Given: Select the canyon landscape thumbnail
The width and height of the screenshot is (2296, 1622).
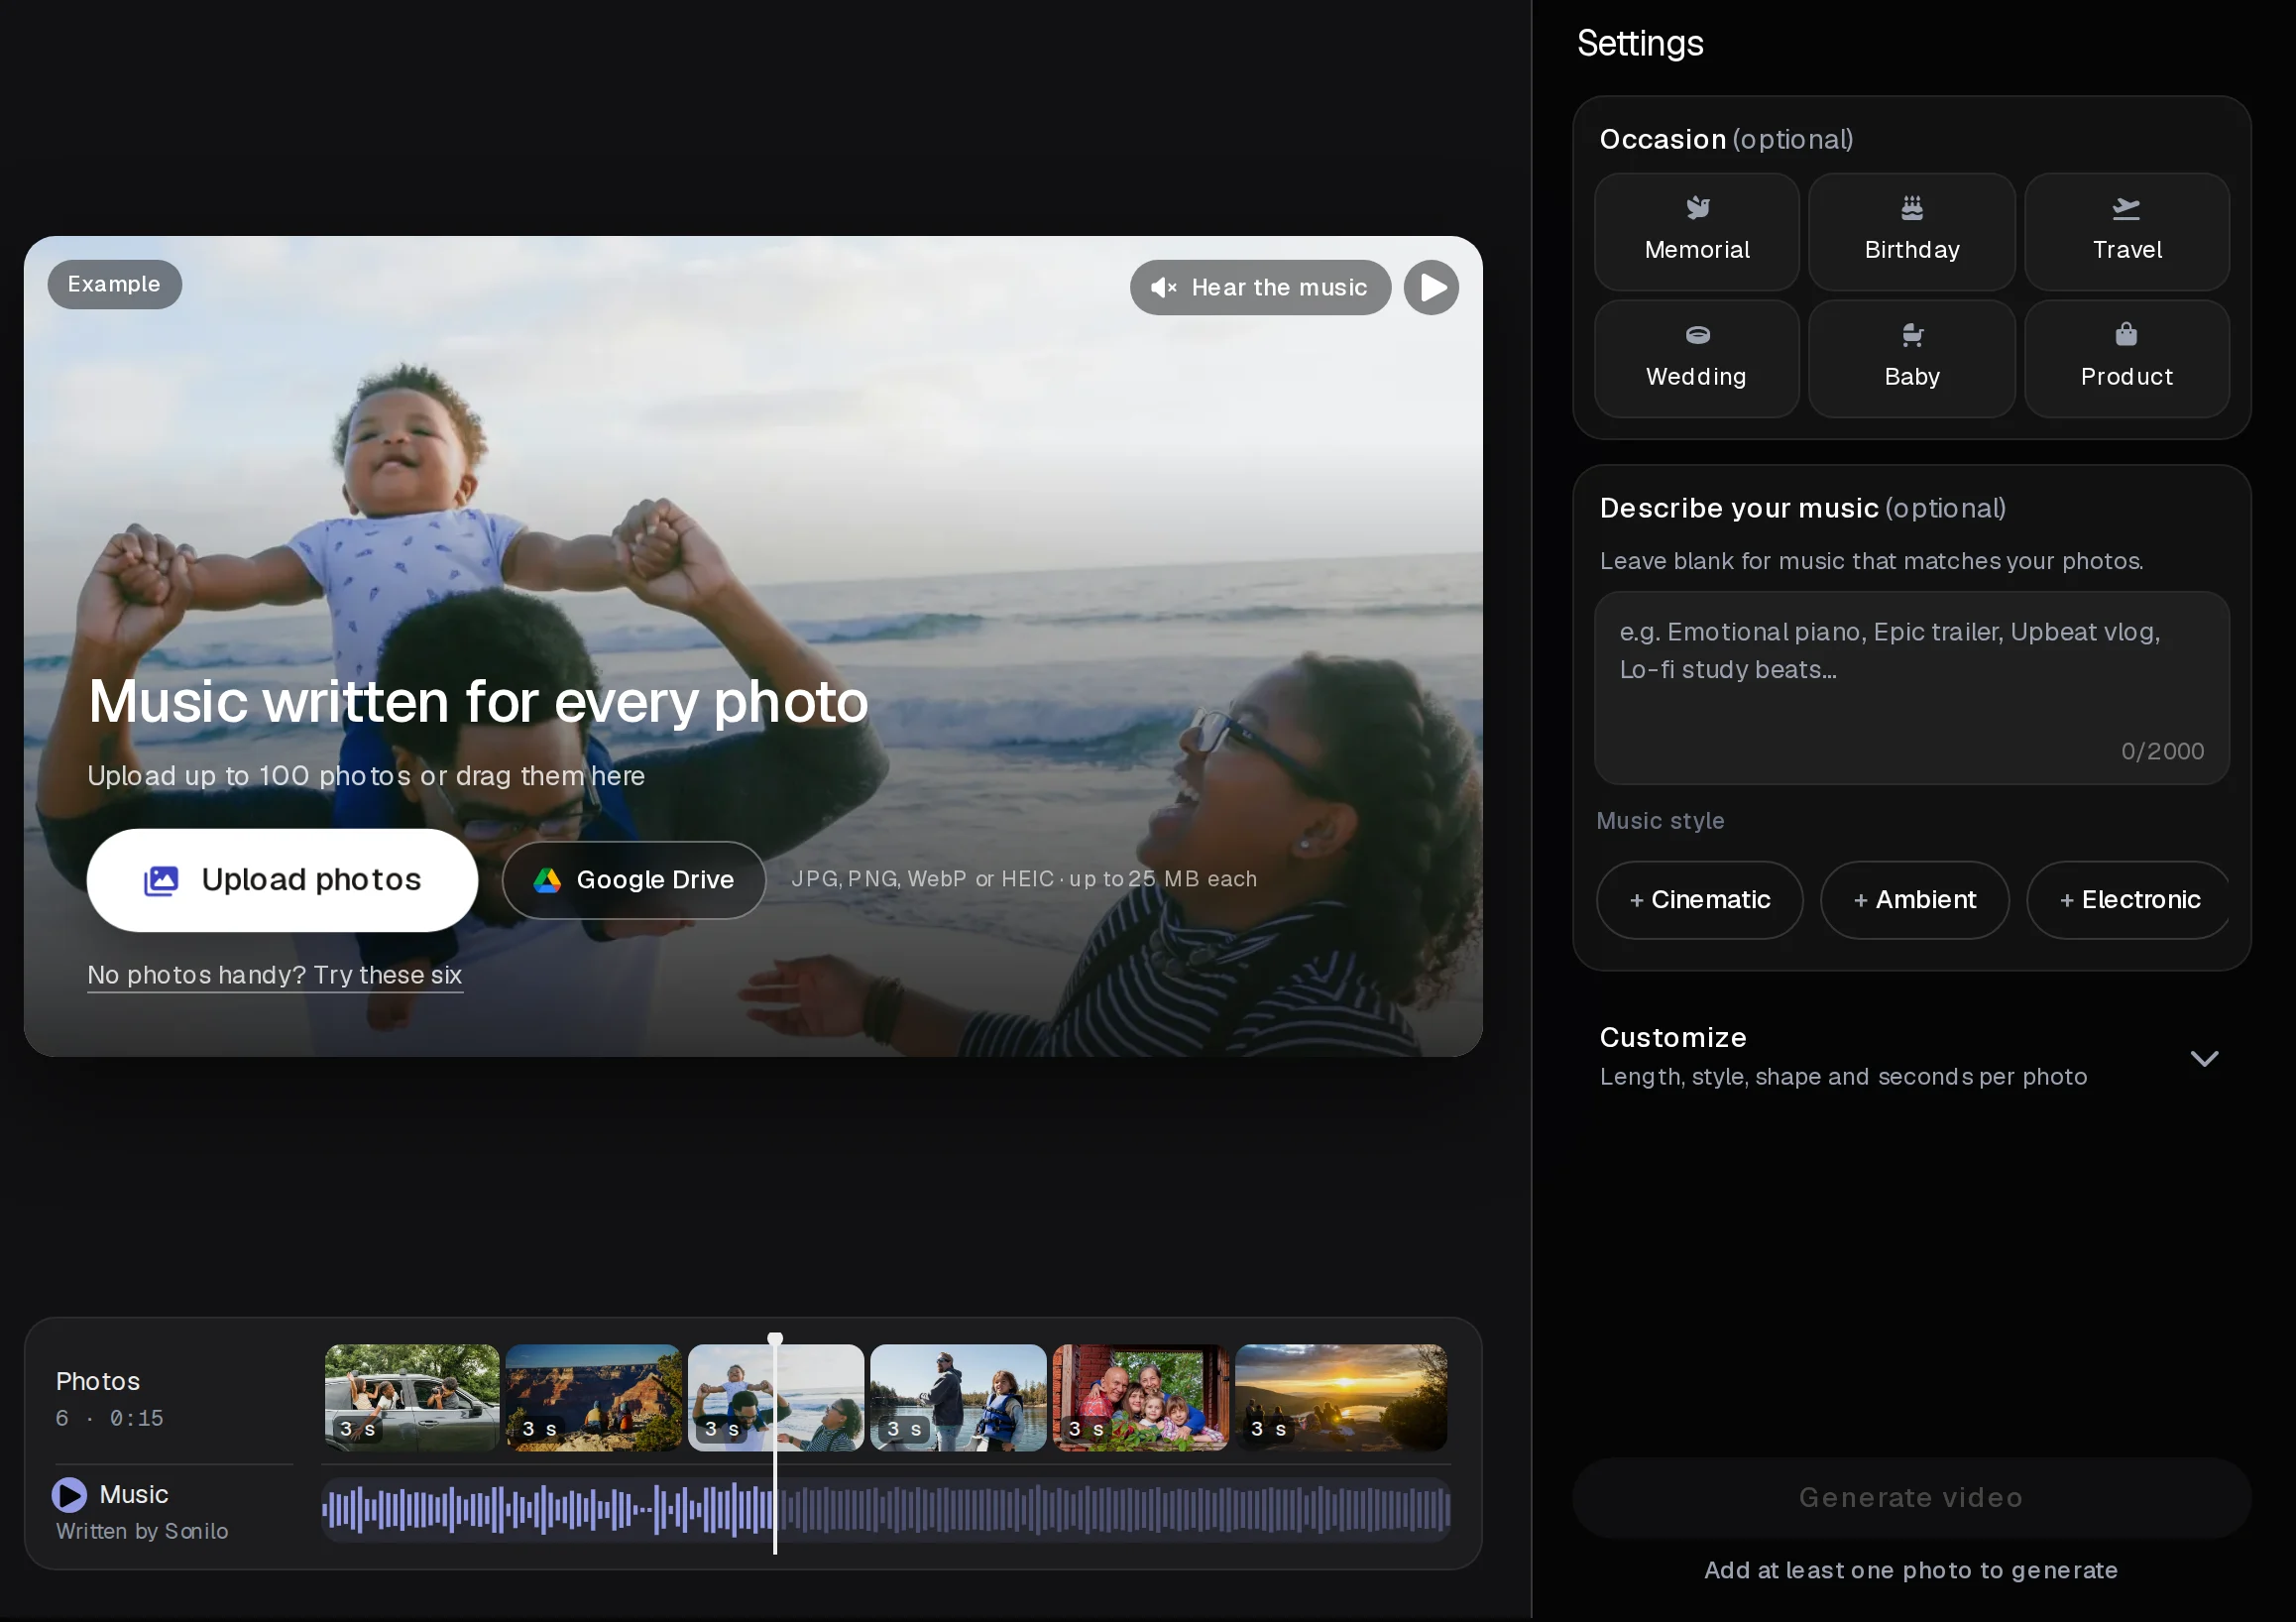Looking at the screenshot, I should point(594,1397).
